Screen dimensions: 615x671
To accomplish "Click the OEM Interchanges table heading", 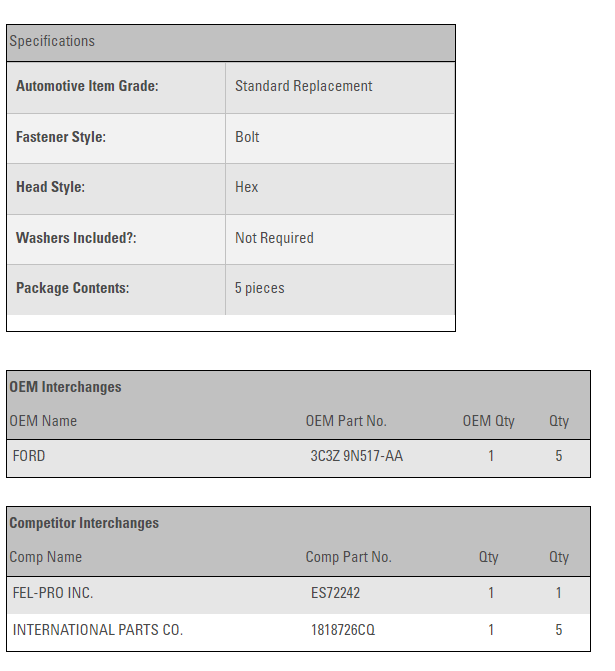I will tap(65, 387).
